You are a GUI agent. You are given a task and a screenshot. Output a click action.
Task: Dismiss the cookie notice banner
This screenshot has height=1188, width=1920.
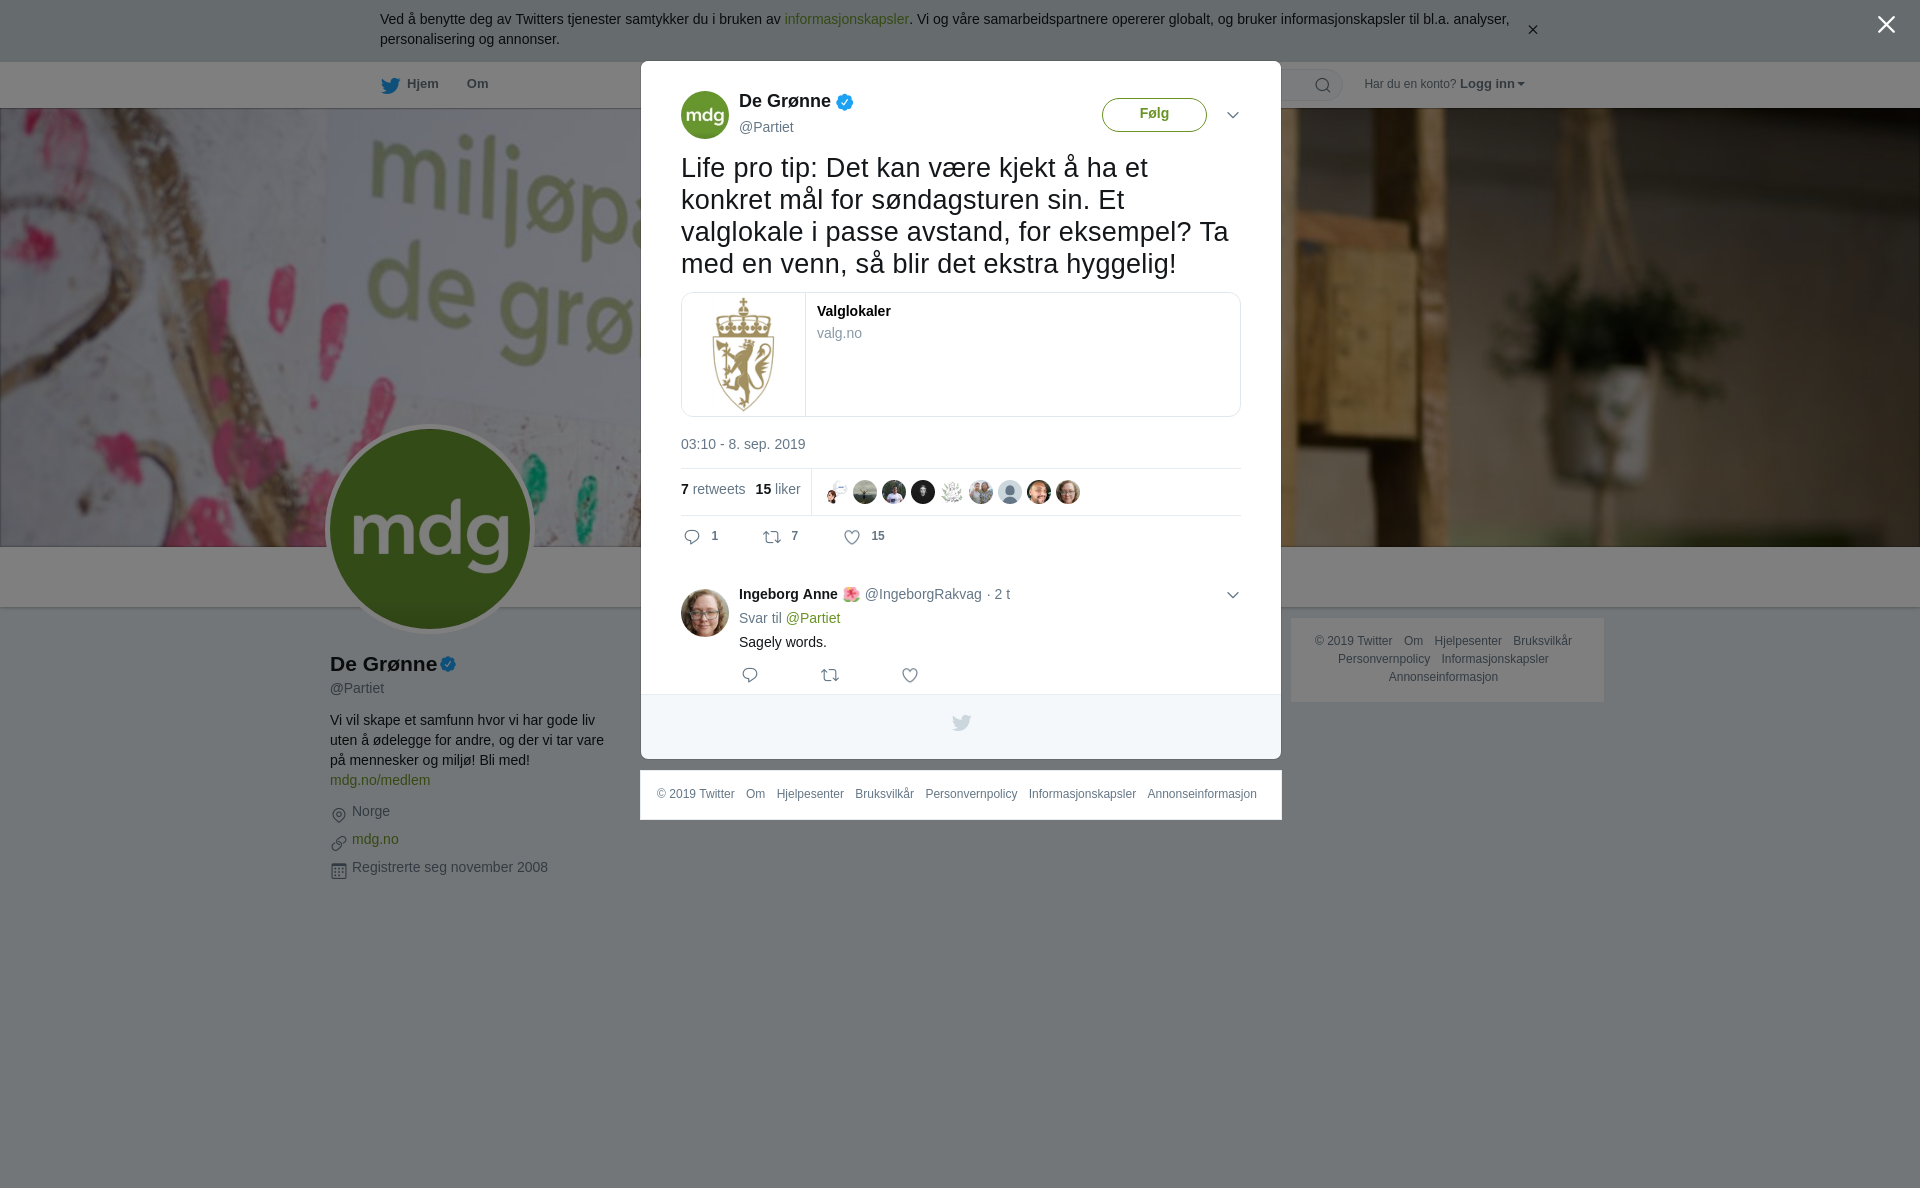point(1532,30)
